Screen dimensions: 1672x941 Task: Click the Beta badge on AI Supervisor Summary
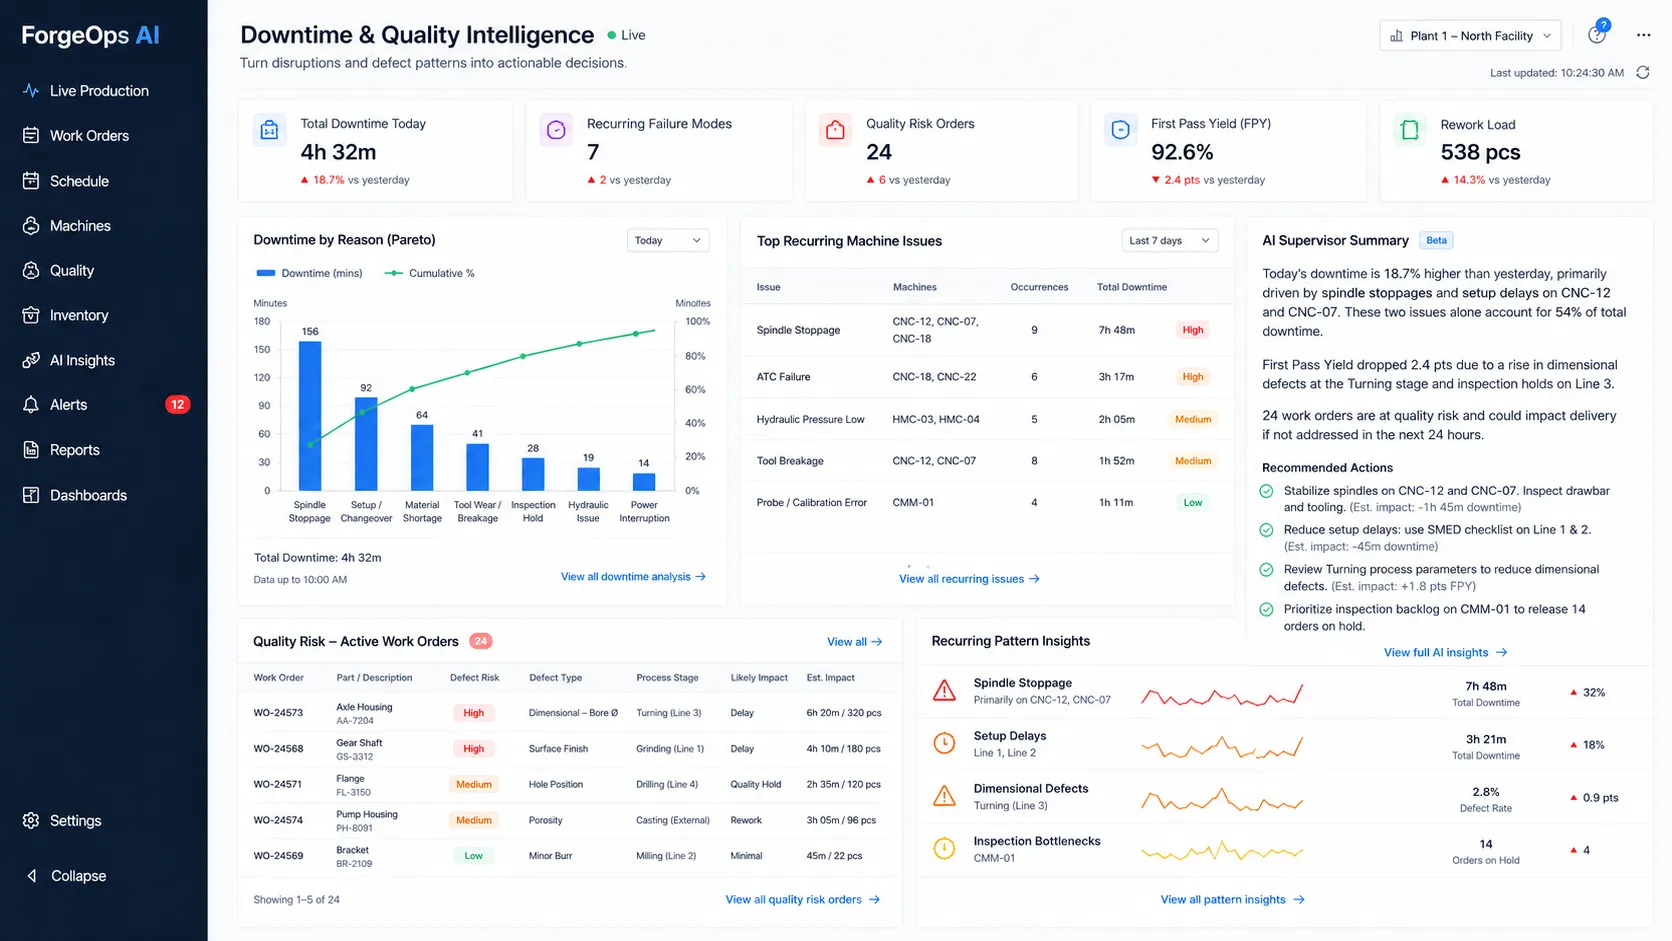(1436, 241)
